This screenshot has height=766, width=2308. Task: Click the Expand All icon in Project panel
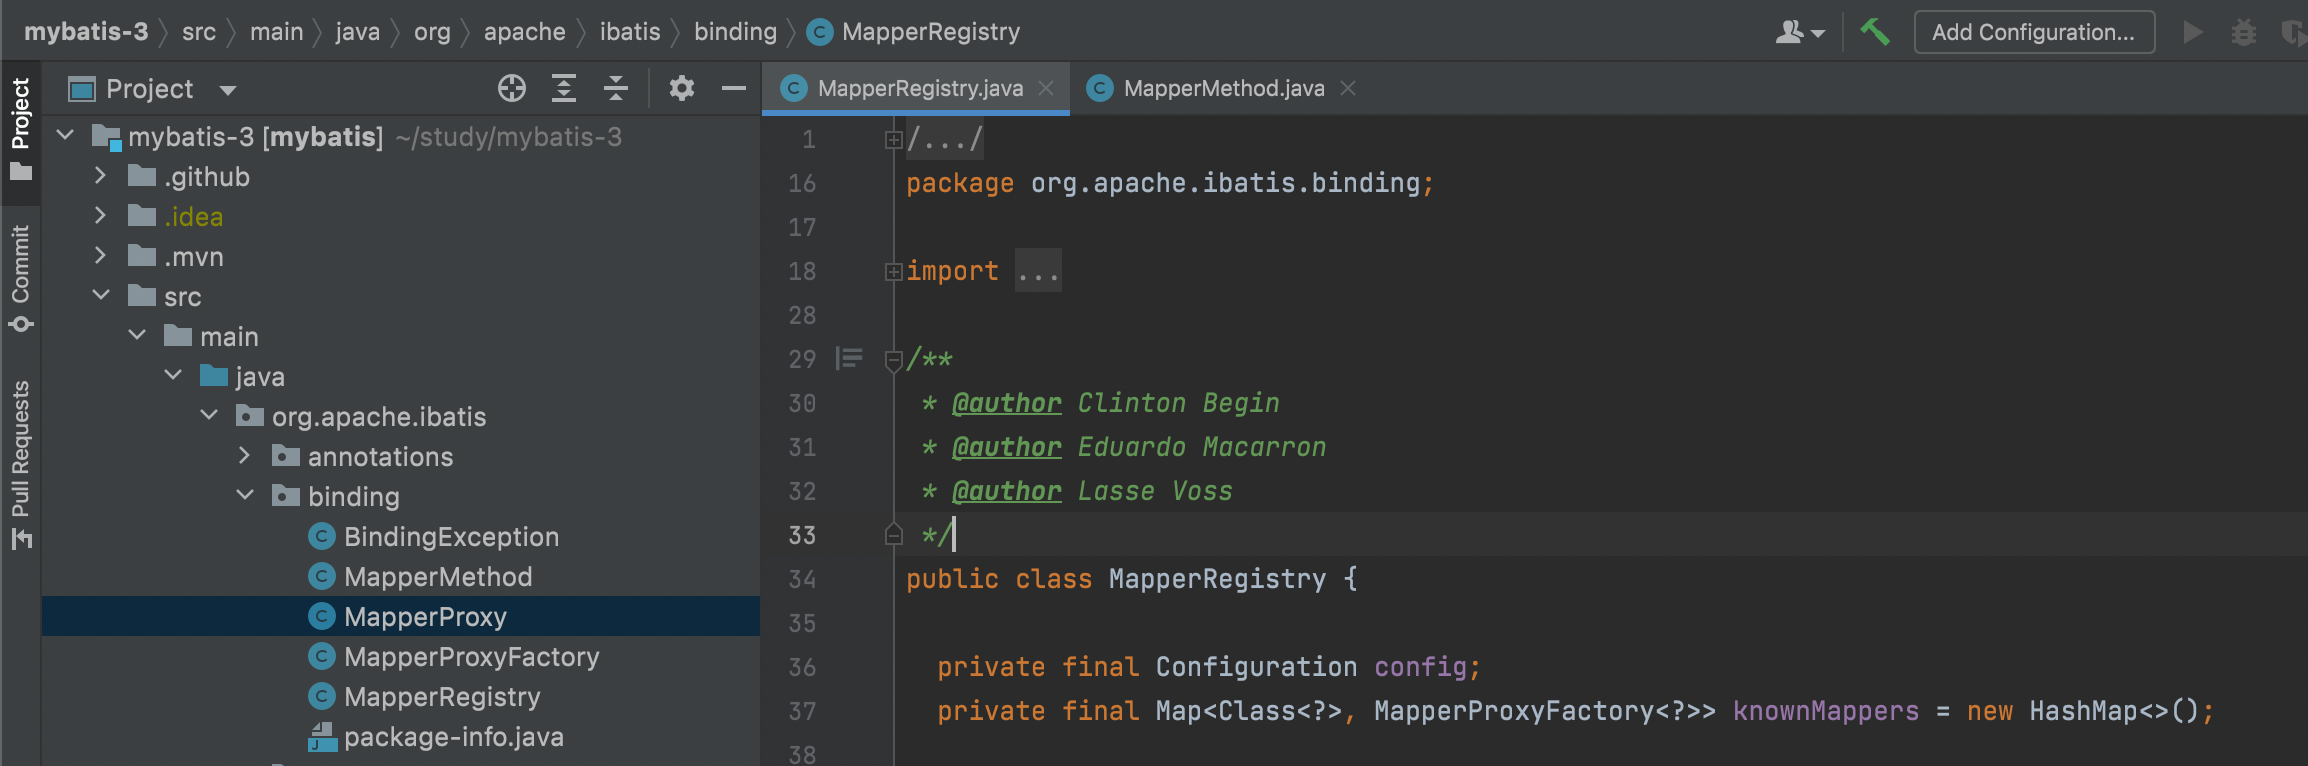[x=564, y=89]
